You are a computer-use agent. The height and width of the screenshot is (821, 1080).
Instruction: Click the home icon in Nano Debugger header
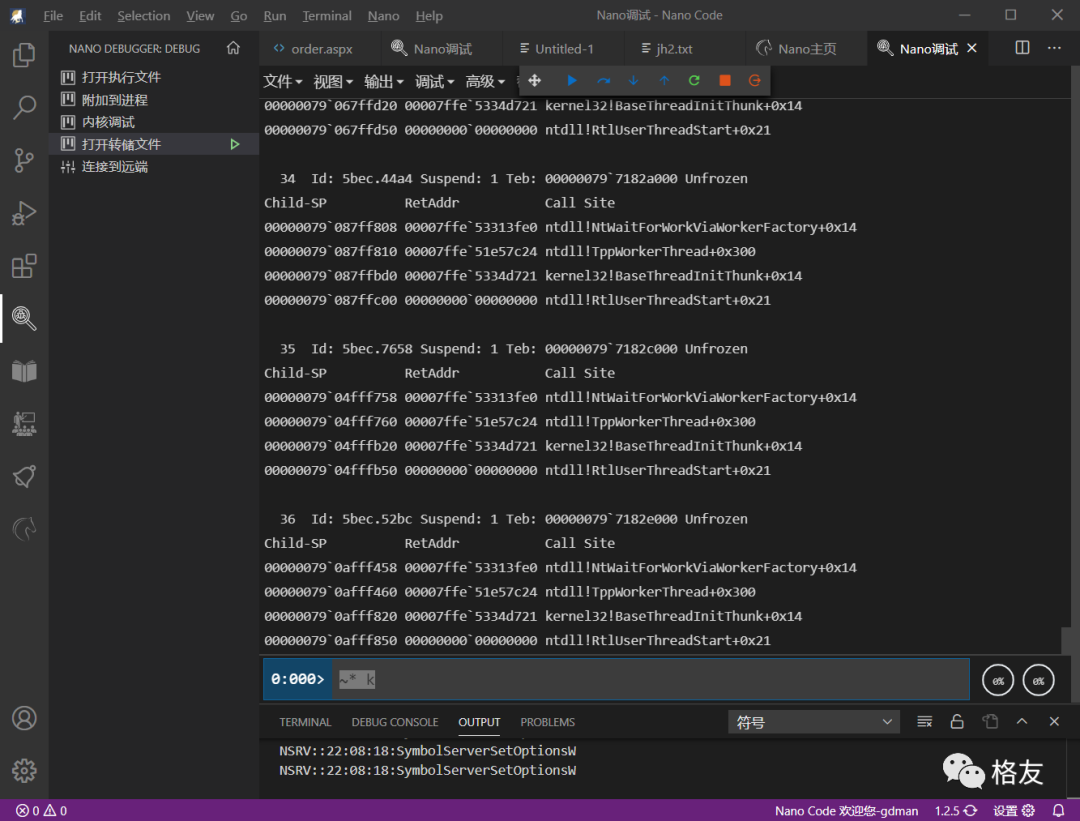coord(233,48)
